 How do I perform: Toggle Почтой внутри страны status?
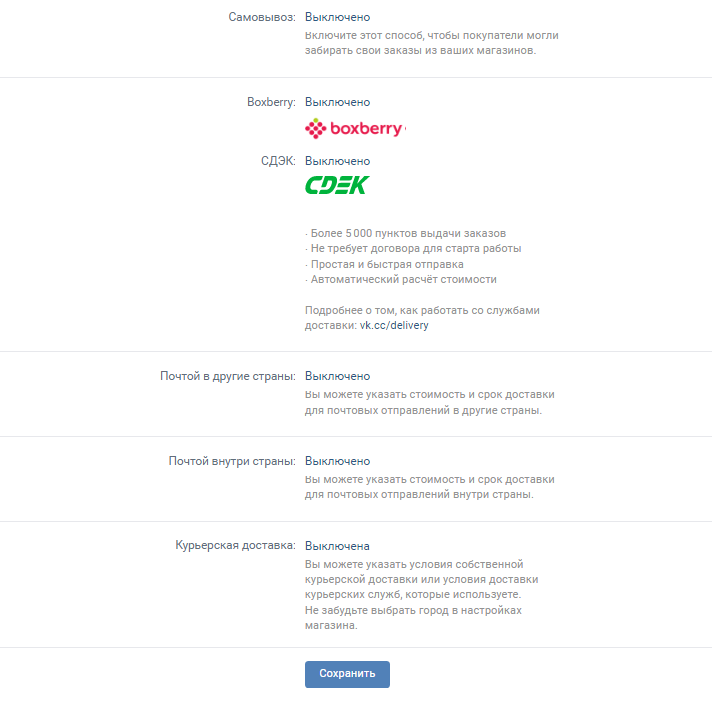[x=337, y=461]
